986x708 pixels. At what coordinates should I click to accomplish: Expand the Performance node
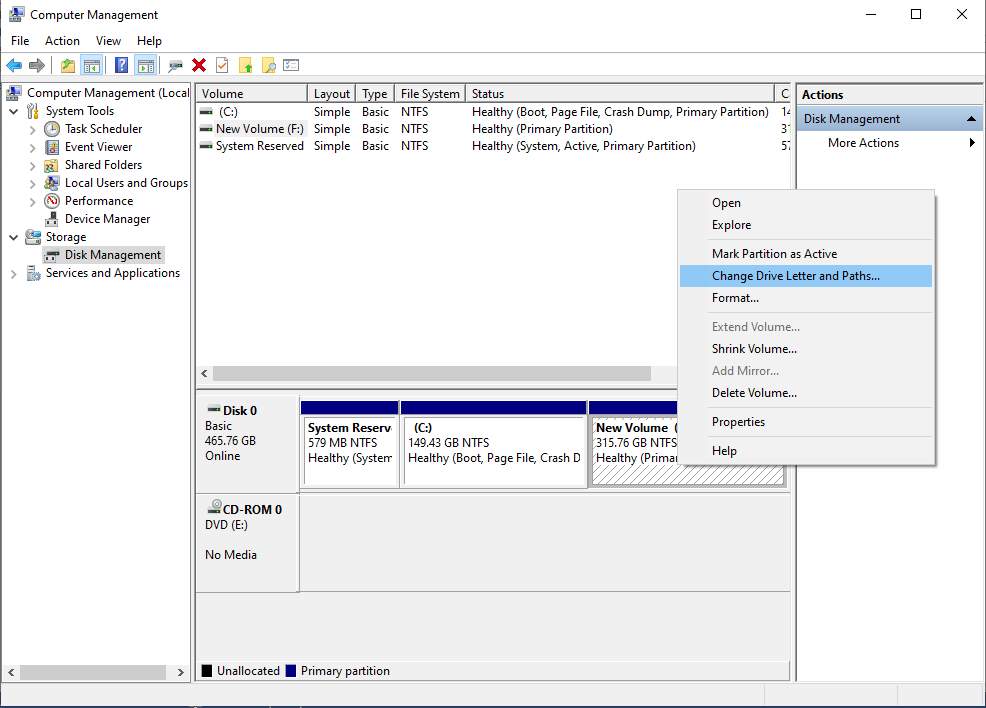[x=33, y=202]
